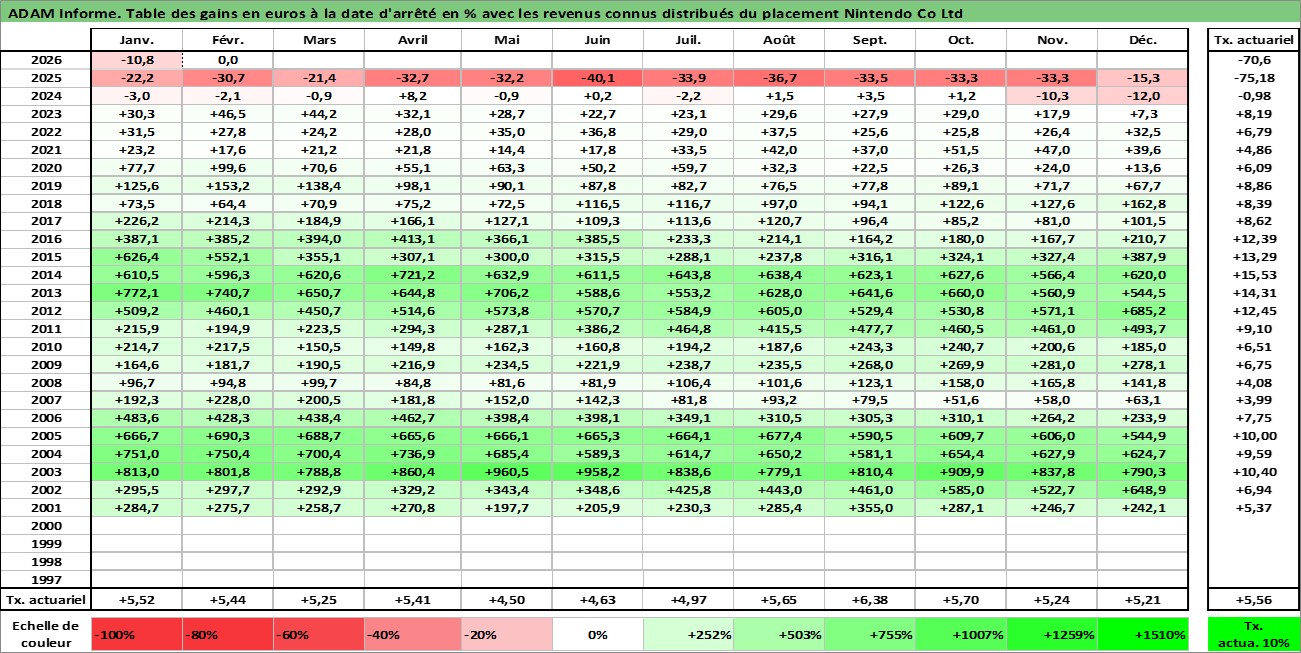Click the 'Févr.' column header
1301x653 pixels.
click(x=228, y=41)
